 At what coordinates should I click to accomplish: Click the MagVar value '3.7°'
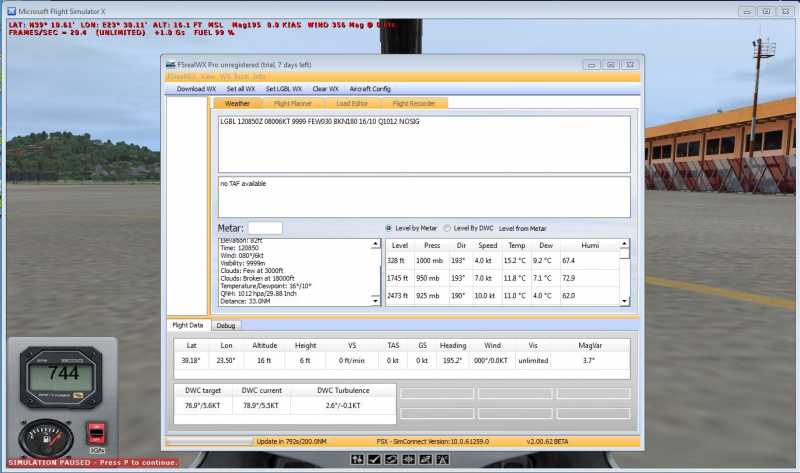coord(589,361)
